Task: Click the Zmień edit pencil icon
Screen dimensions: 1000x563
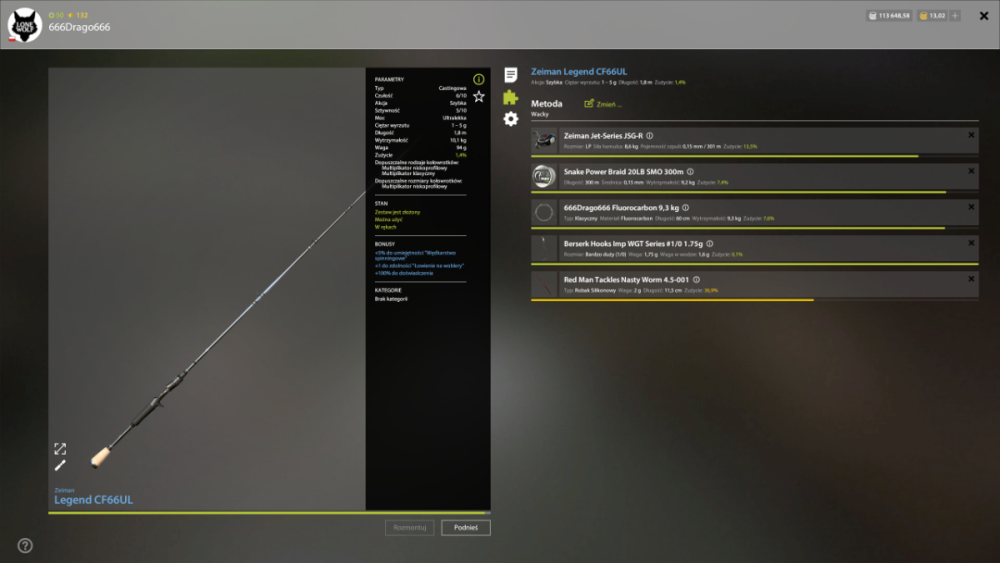Action: tap(589, 103)
